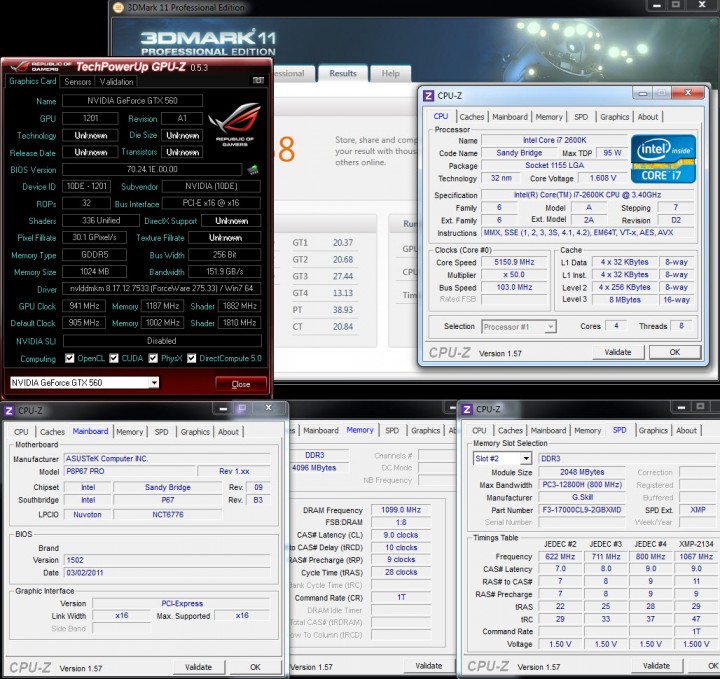Open the Caches tab in the CPU-Z CPU window
The image size is (720, 679).
click(472, 117)
